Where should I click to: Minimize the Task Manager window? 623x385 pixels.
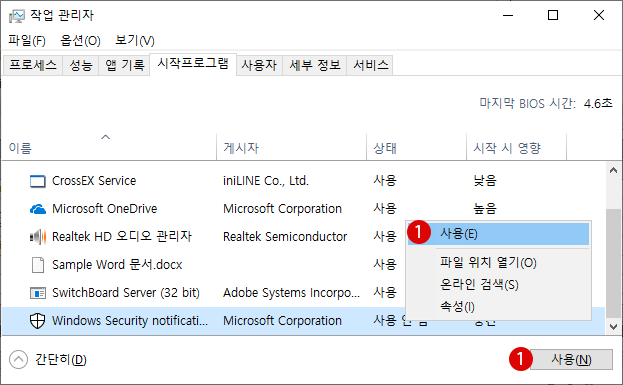click(x=508, y=15)
